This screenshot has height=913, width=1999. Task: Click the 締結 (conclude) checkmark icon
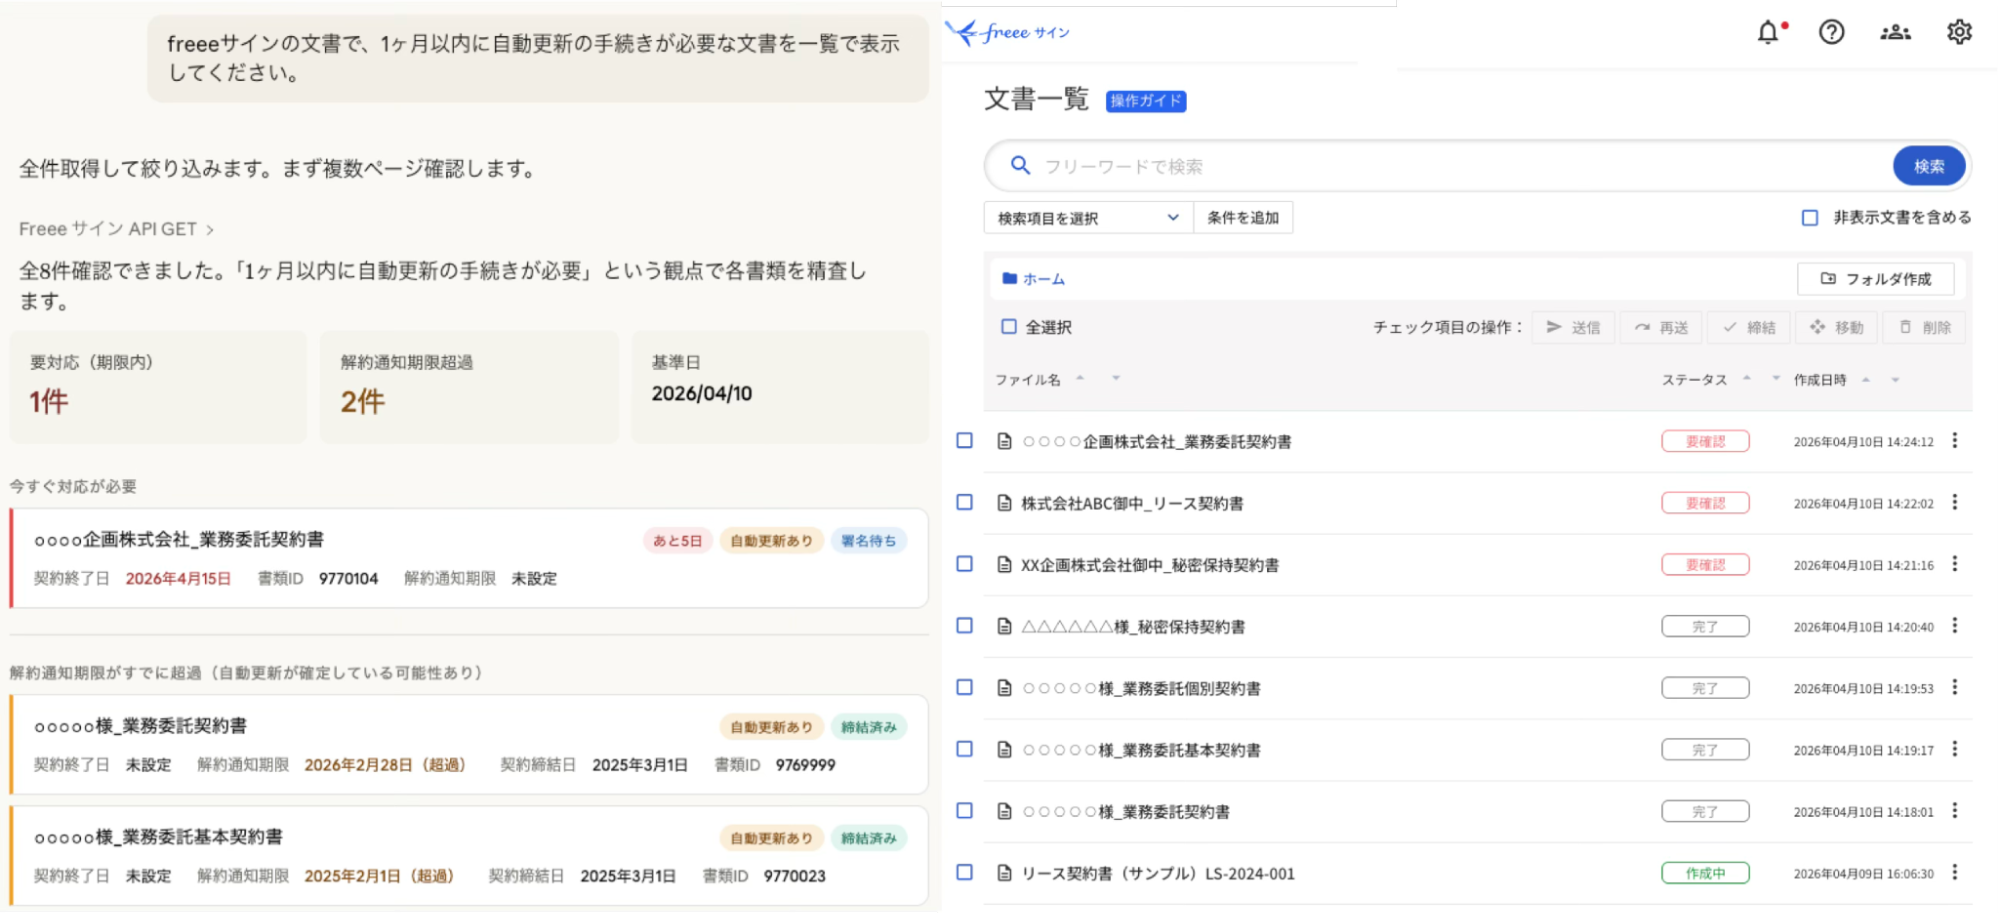(1728, 327)
